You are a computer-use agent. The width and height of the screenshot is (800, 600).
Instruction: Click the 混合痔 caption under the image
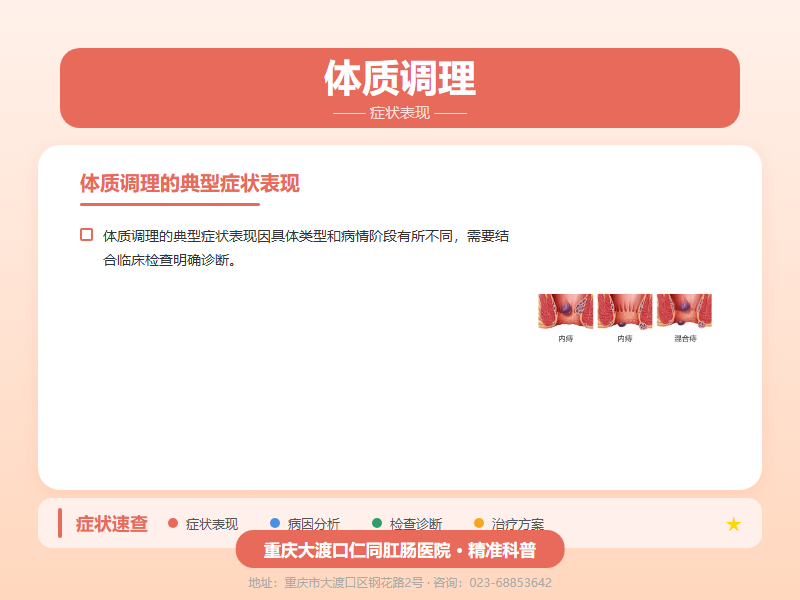tap(685, 339)
